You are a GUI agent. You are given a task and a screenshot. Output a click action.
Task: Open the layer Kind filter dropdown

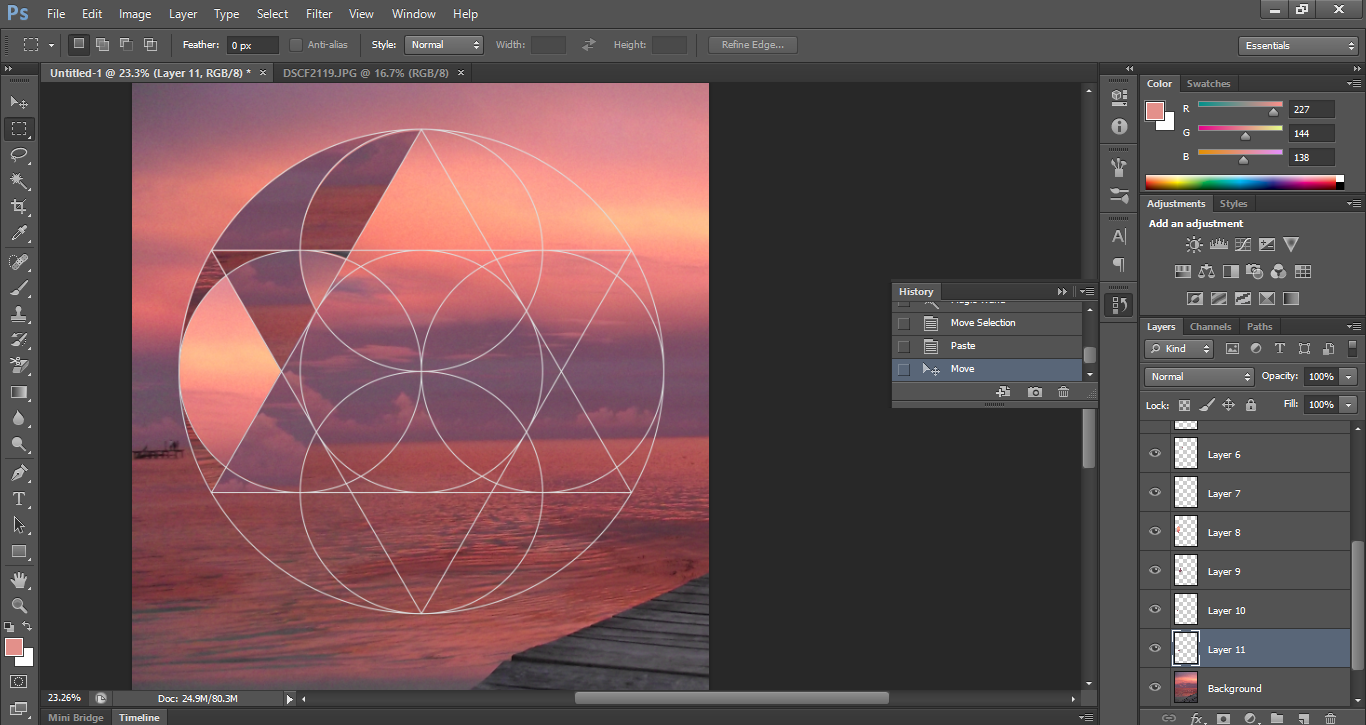pos(1179,349)
